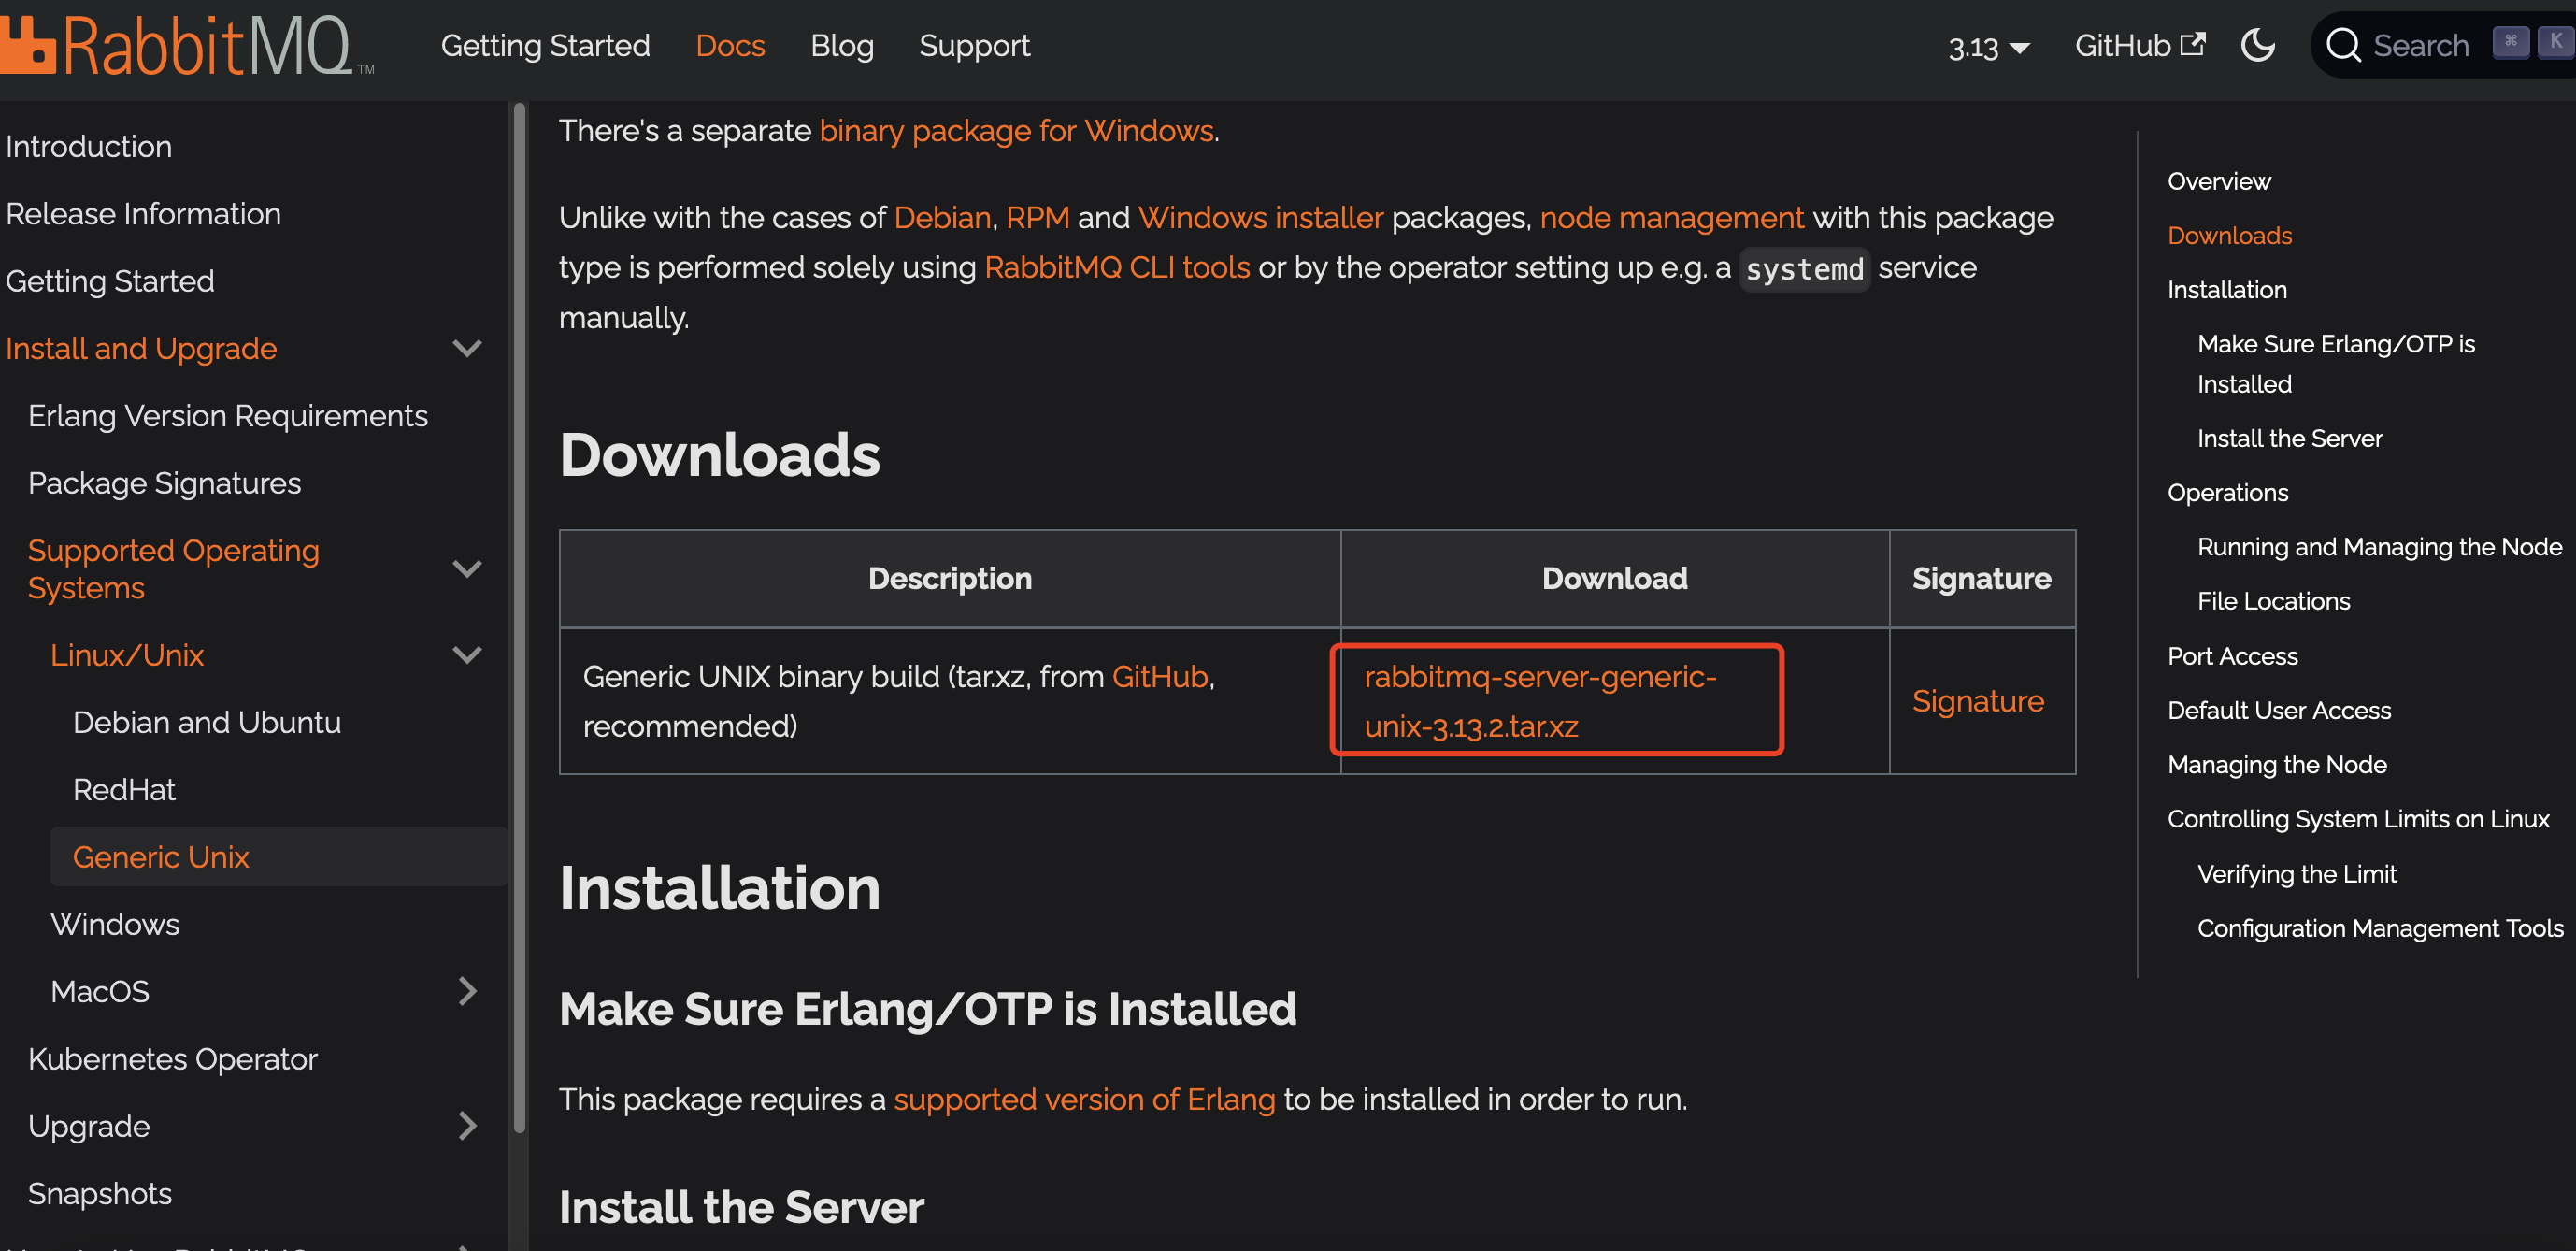Screen dimensions: 2576x1251
Task: Jump to Managing the Node in contents
Action: point(2277,764)
